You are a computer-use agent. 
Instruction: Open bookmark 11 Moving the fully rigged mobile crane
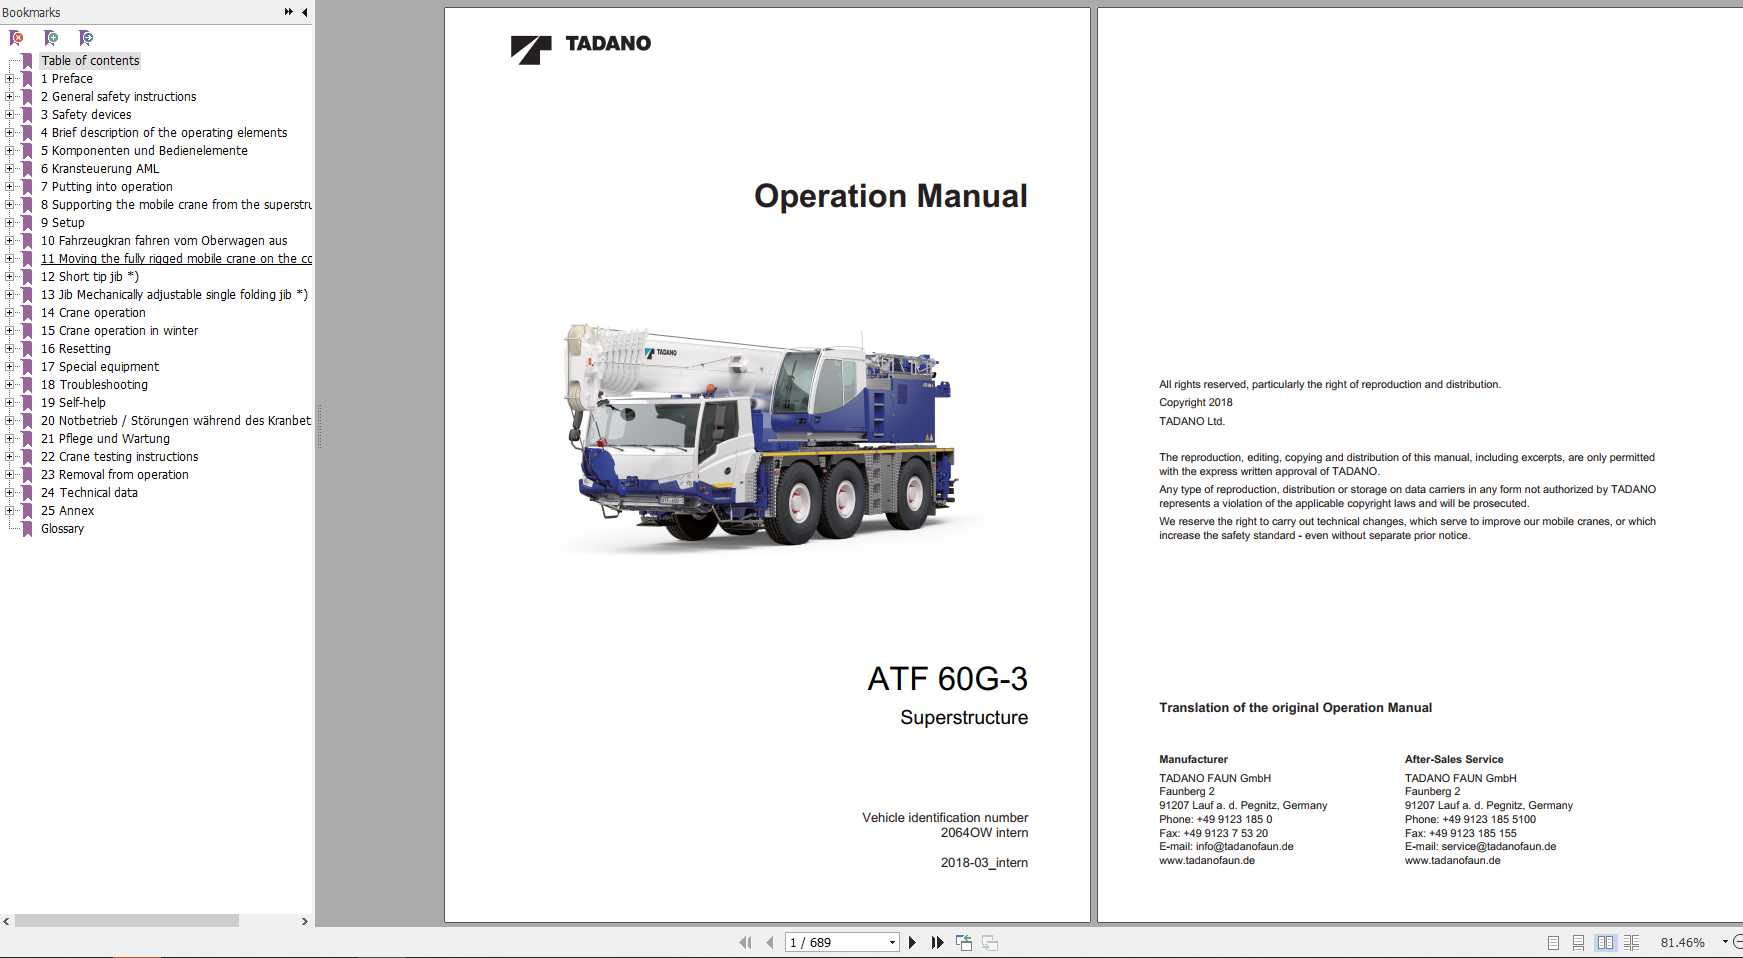pos(176,258)
